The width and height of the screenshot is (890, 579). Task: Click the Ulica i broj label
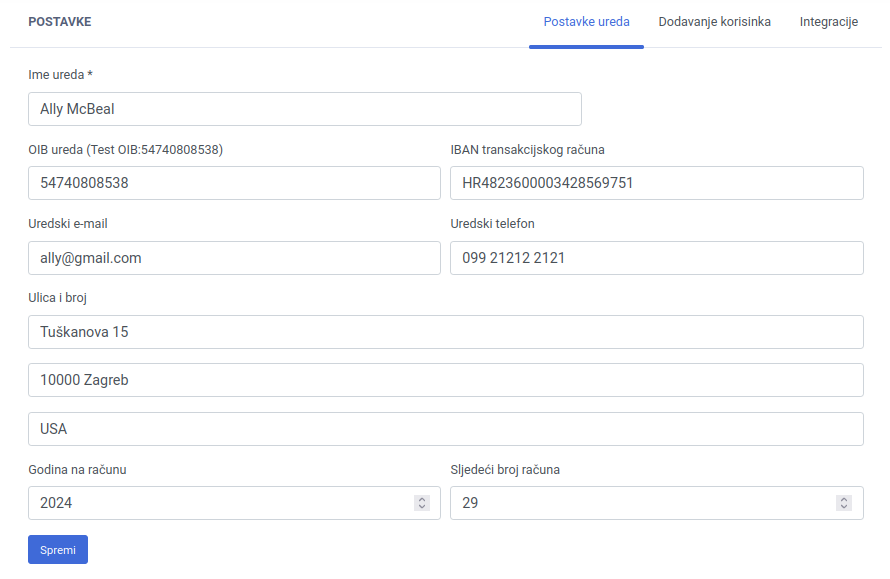click(x=64, y=298)
